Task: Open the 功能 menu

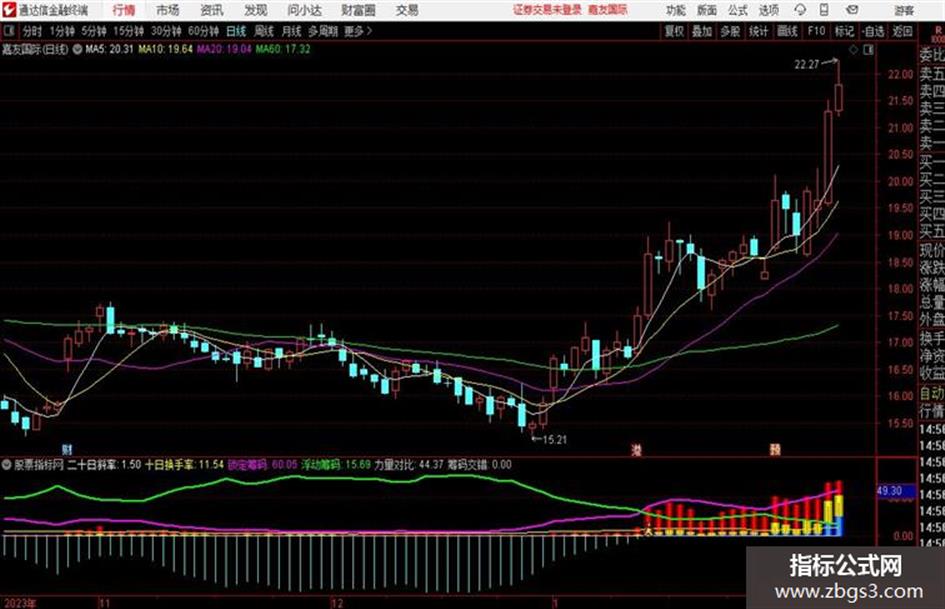Action: click(x=676, y=10)
